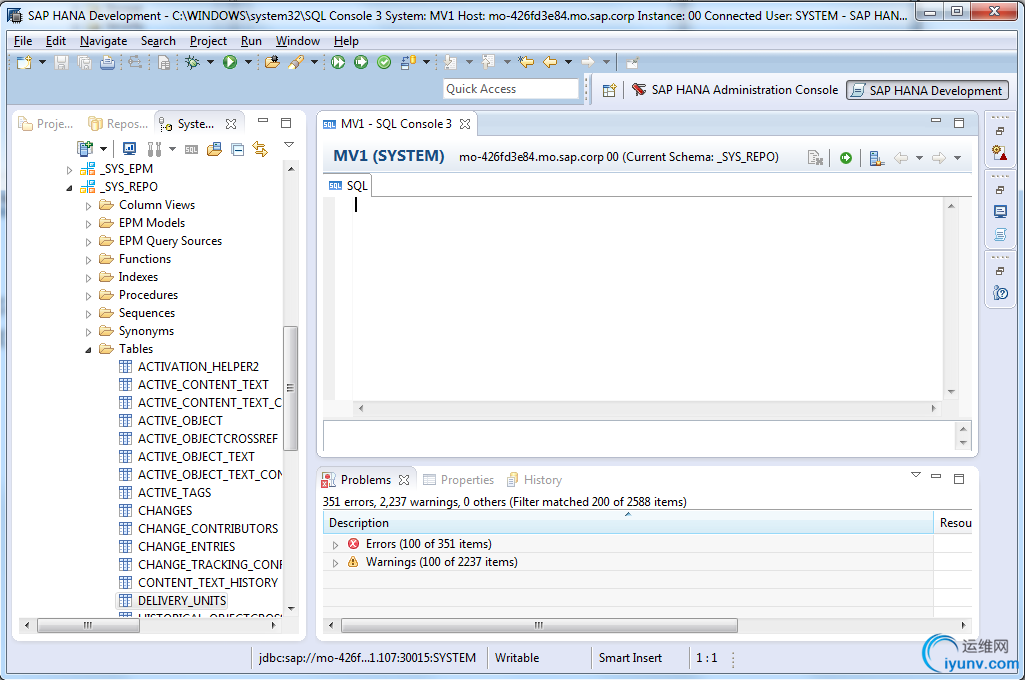Open the Window menu
Screen dimensions: 1025x680
297,41
